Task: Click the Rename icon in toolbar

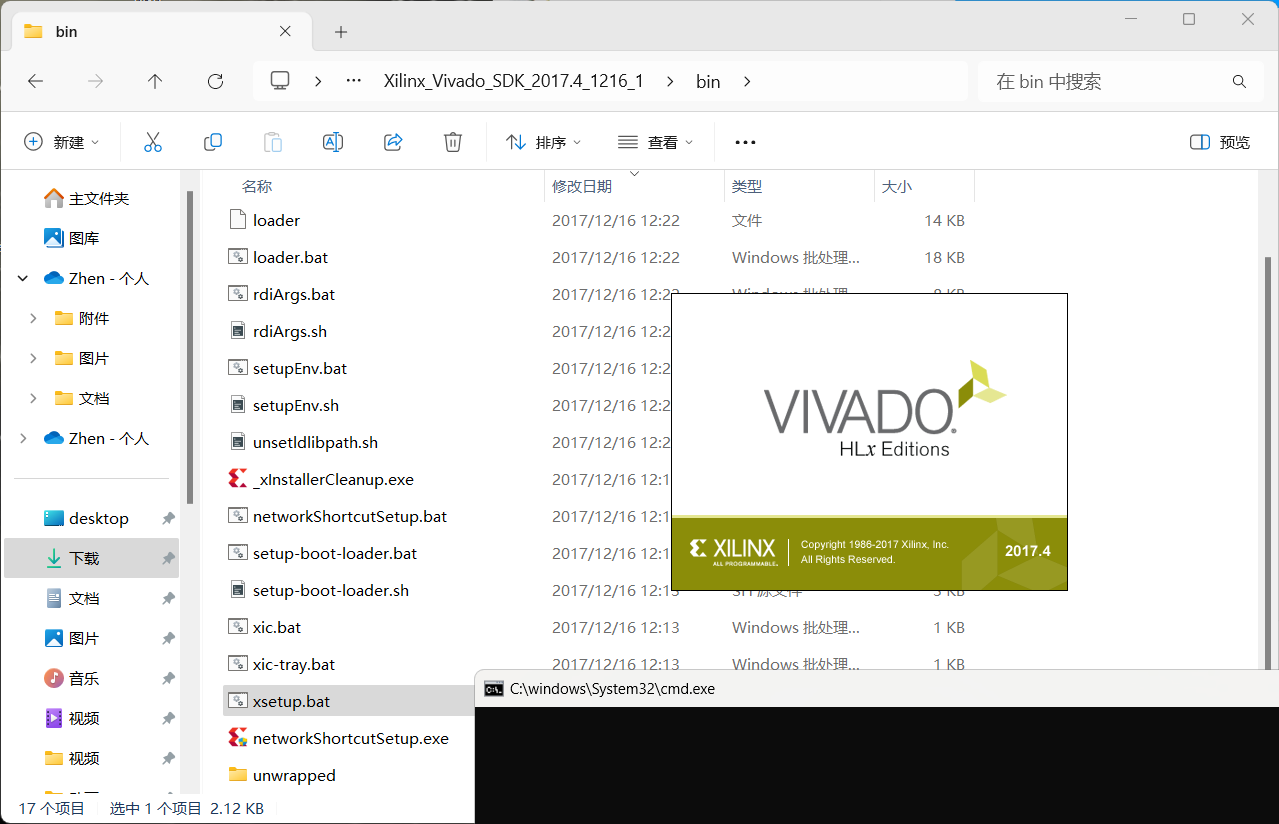Action: click(333, 142)
